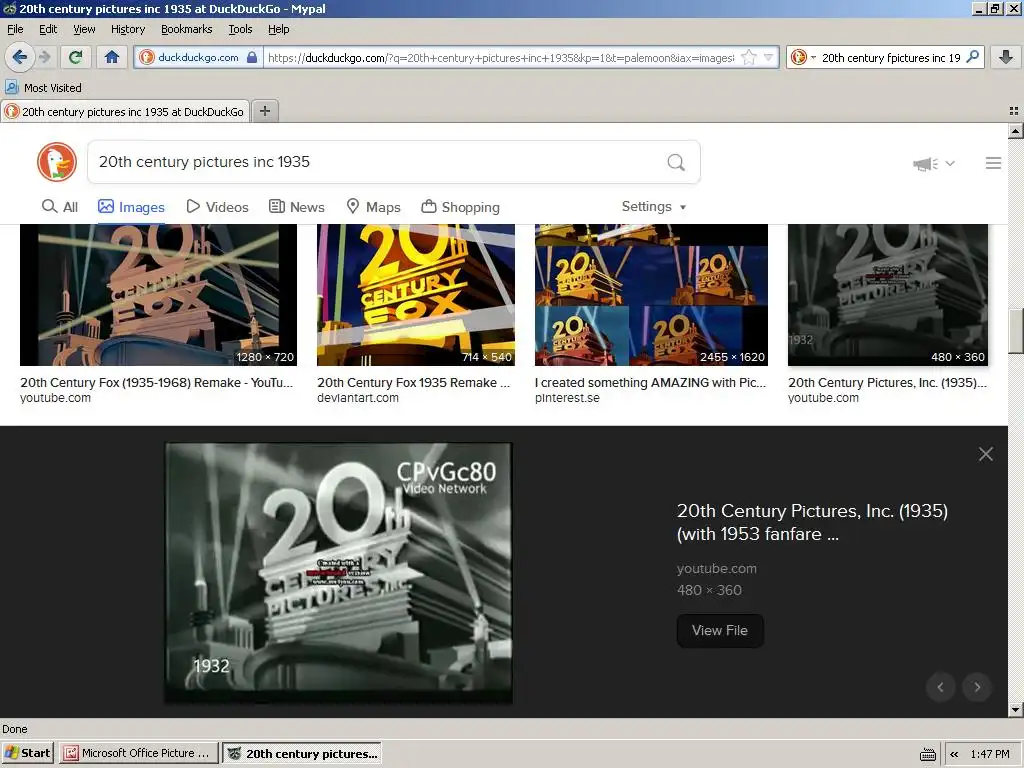Click the on-screen keyboard tray icon

point(927,754)
